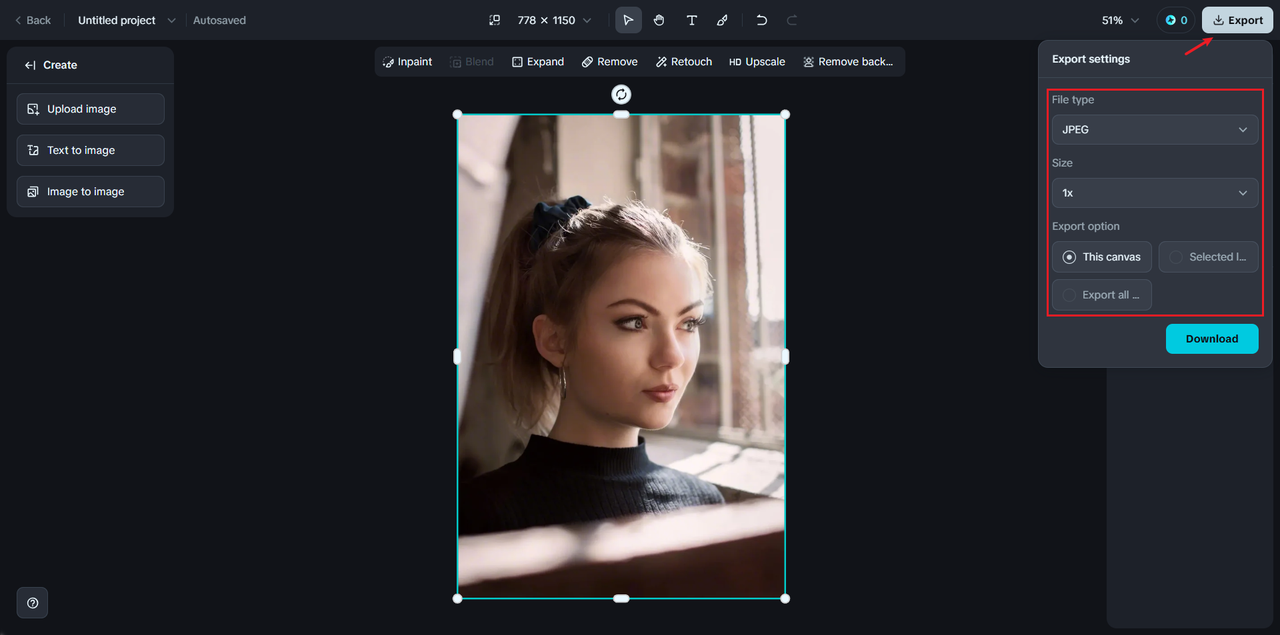This screenshot has width=1280, height=635.
Task: Click the right-edge middle resize handle
Action: 785,356
